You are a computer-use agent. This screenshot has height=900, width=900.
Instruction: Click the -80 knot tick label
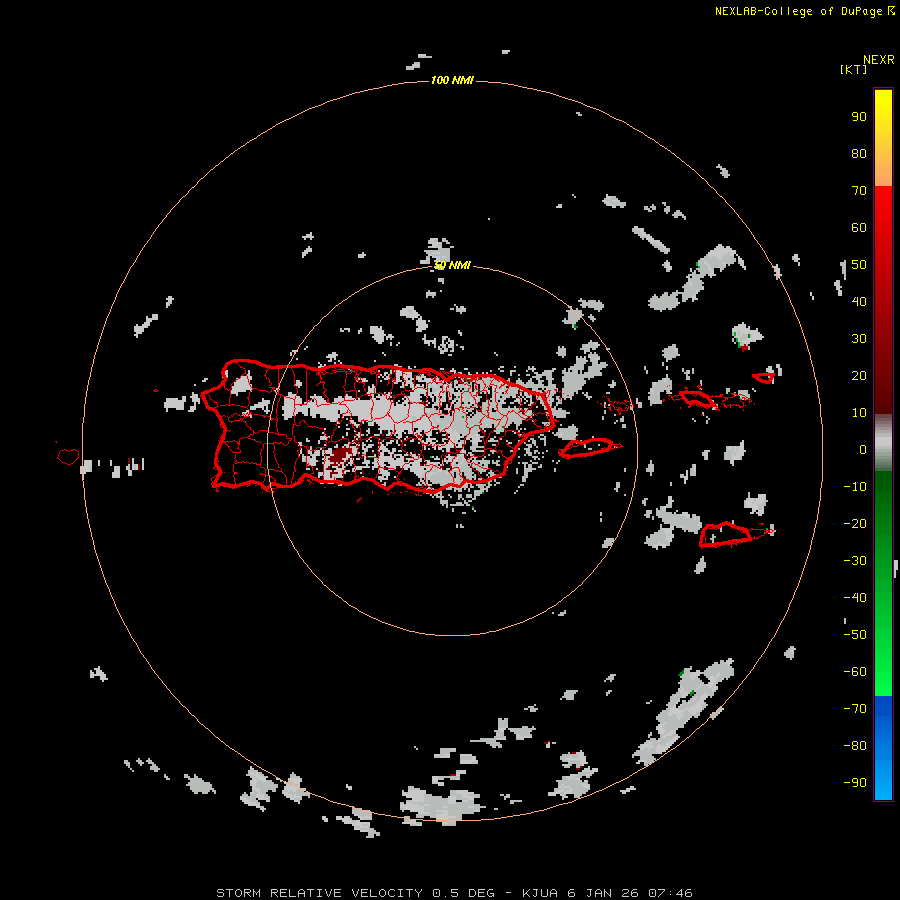point(855,746)
